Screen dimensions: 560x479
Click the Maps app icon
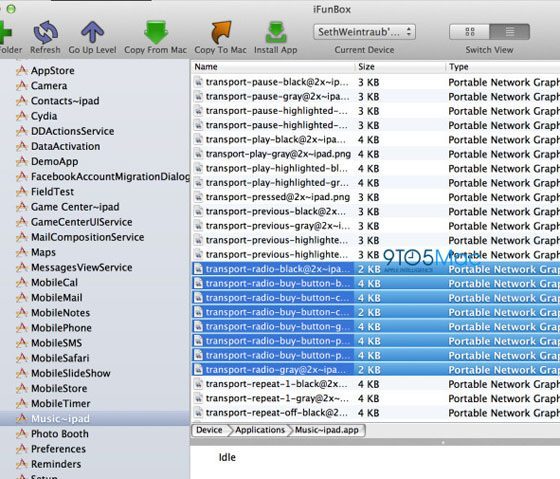pos(22,252)
